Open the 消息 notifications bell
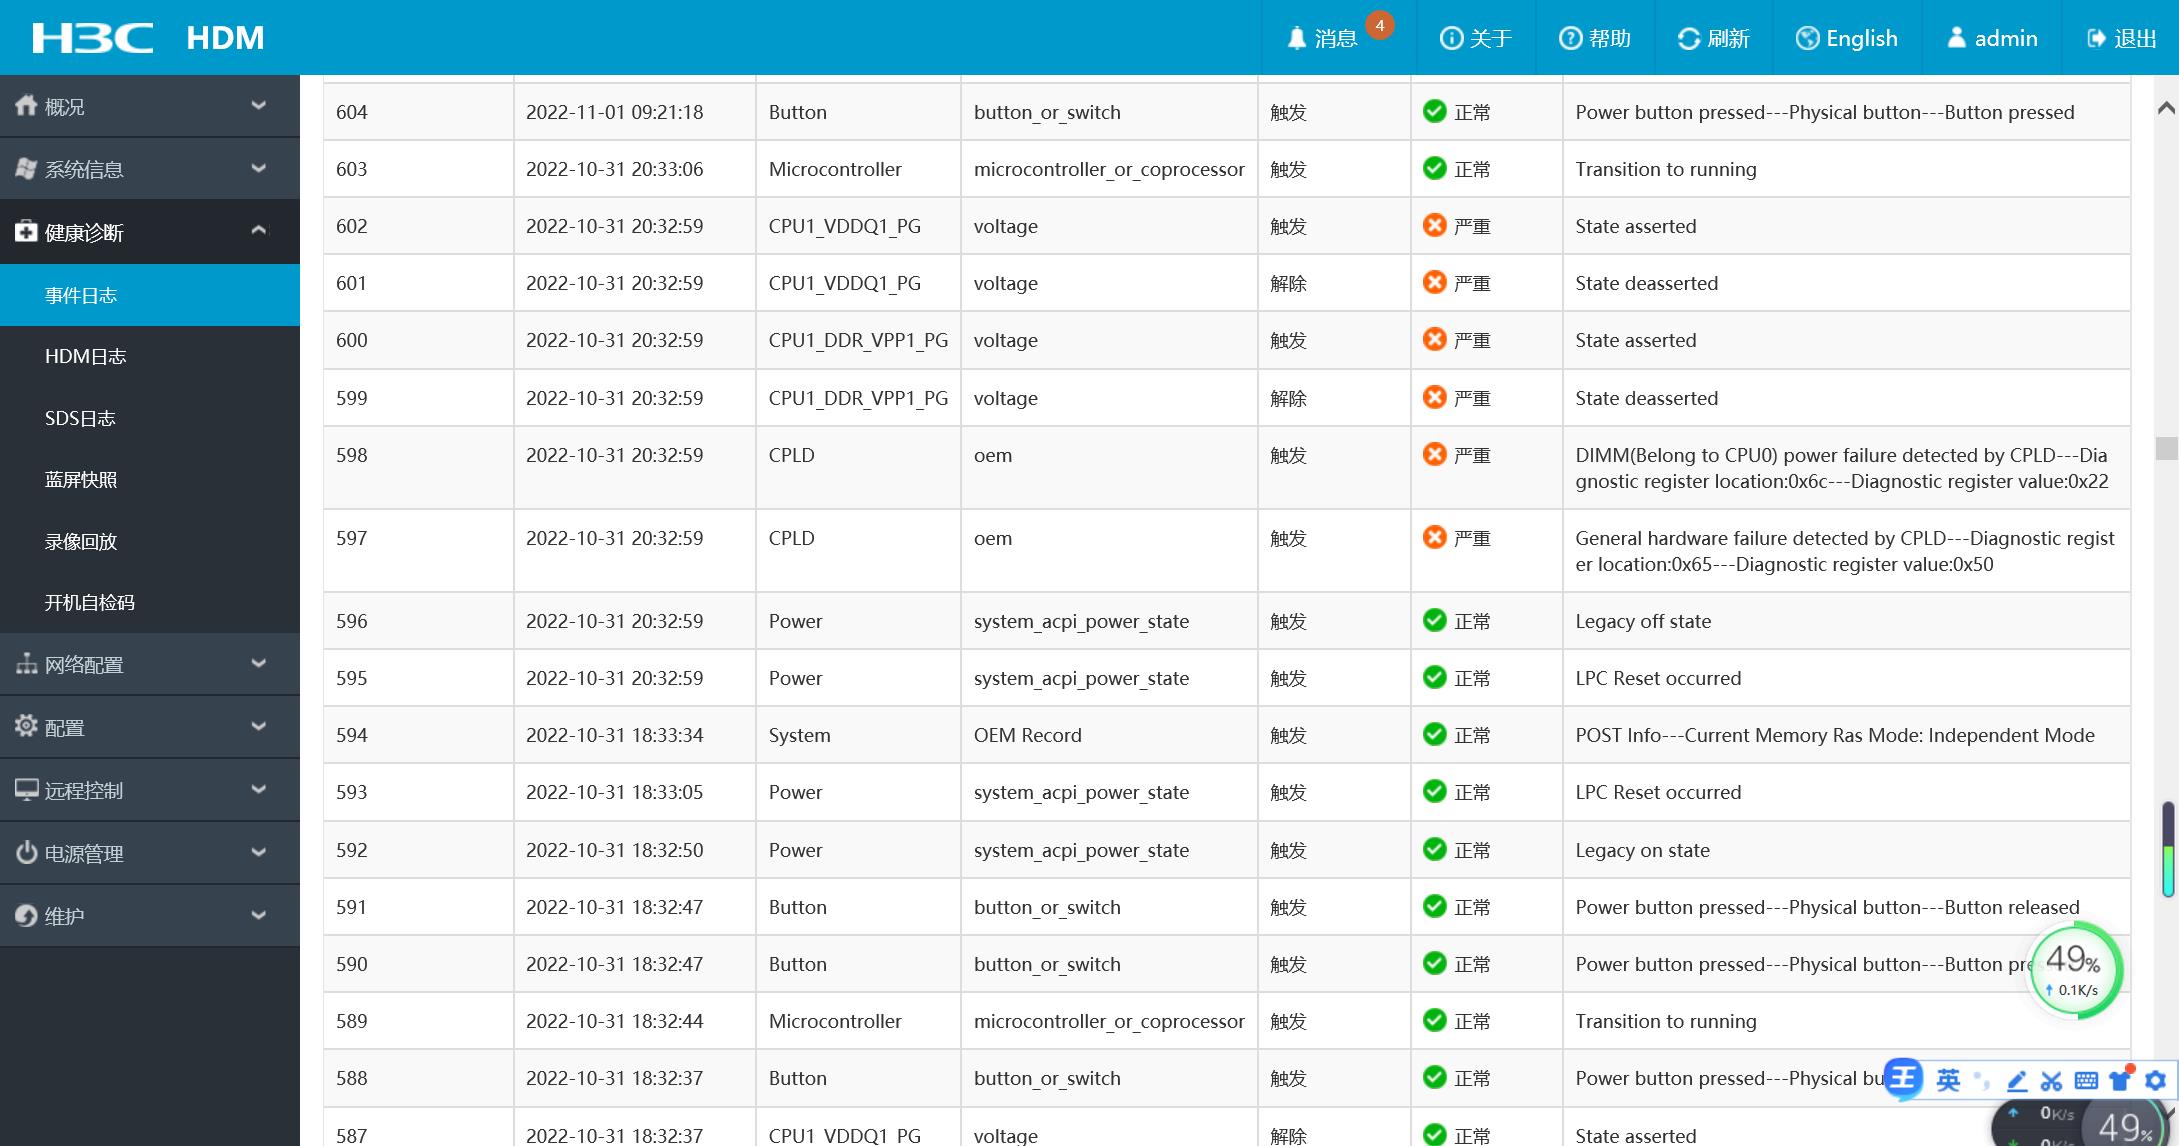 pyautogui.click(x=1297, y=39)
